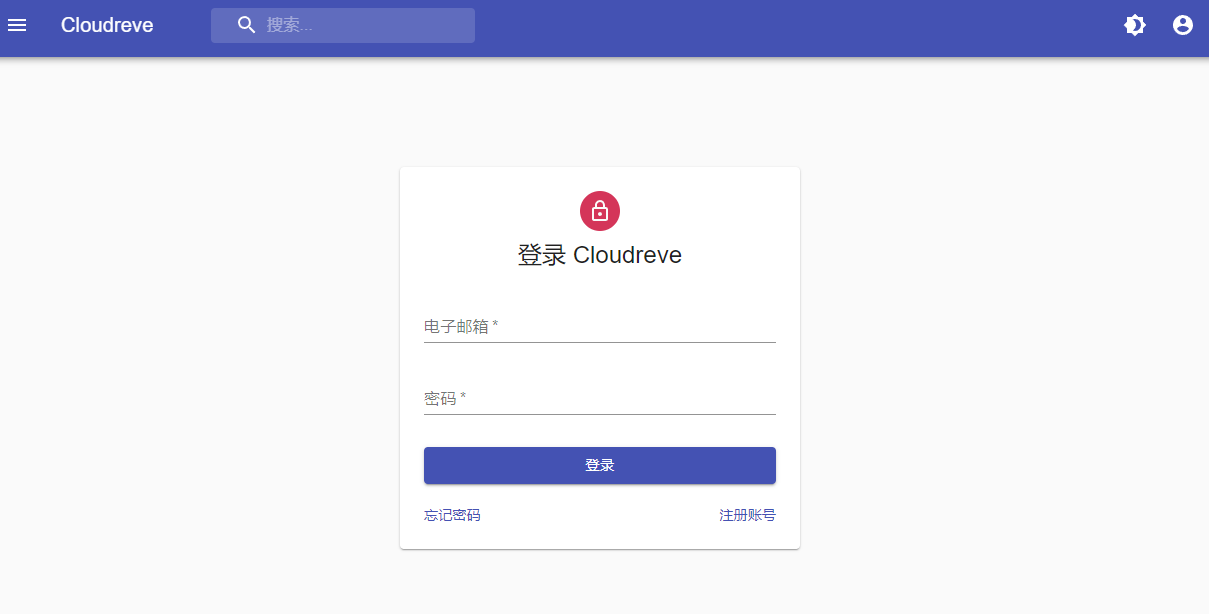Click the search magnifier icon
Viewport: 1209px width, 614px height.
click(247, 25)
